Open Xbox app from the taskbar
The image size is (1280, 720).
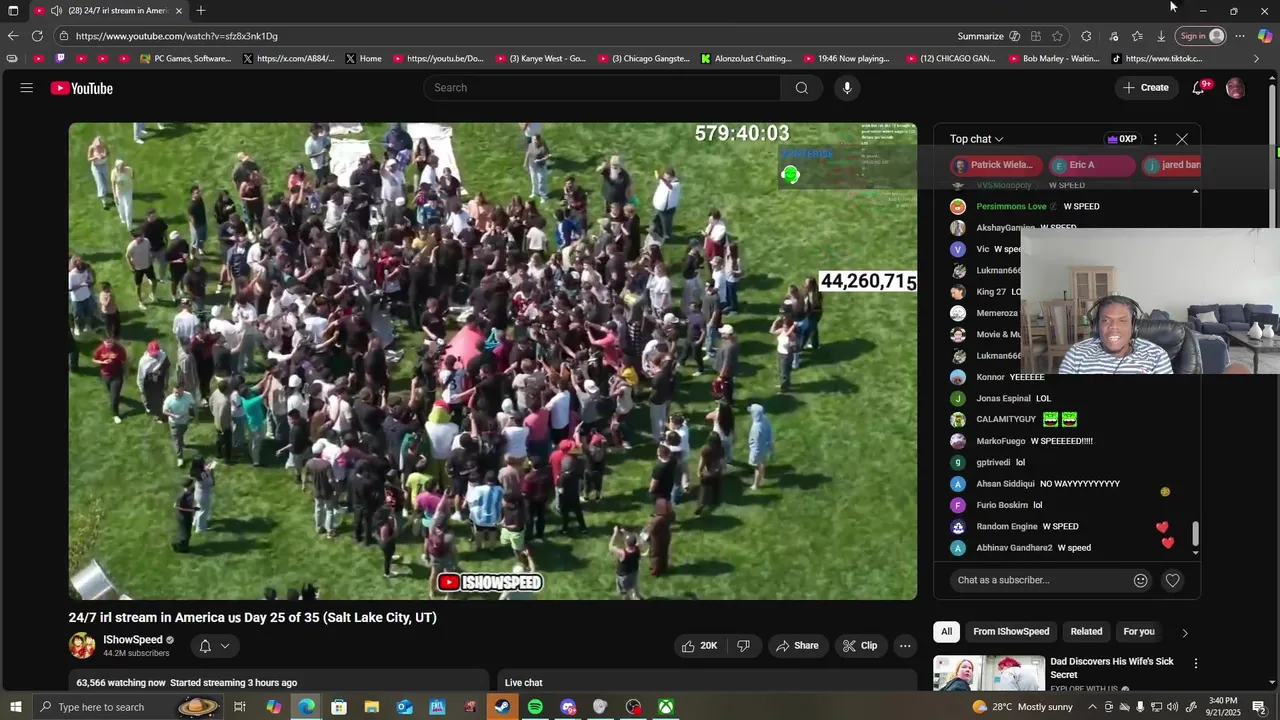[x=665, y=707]
